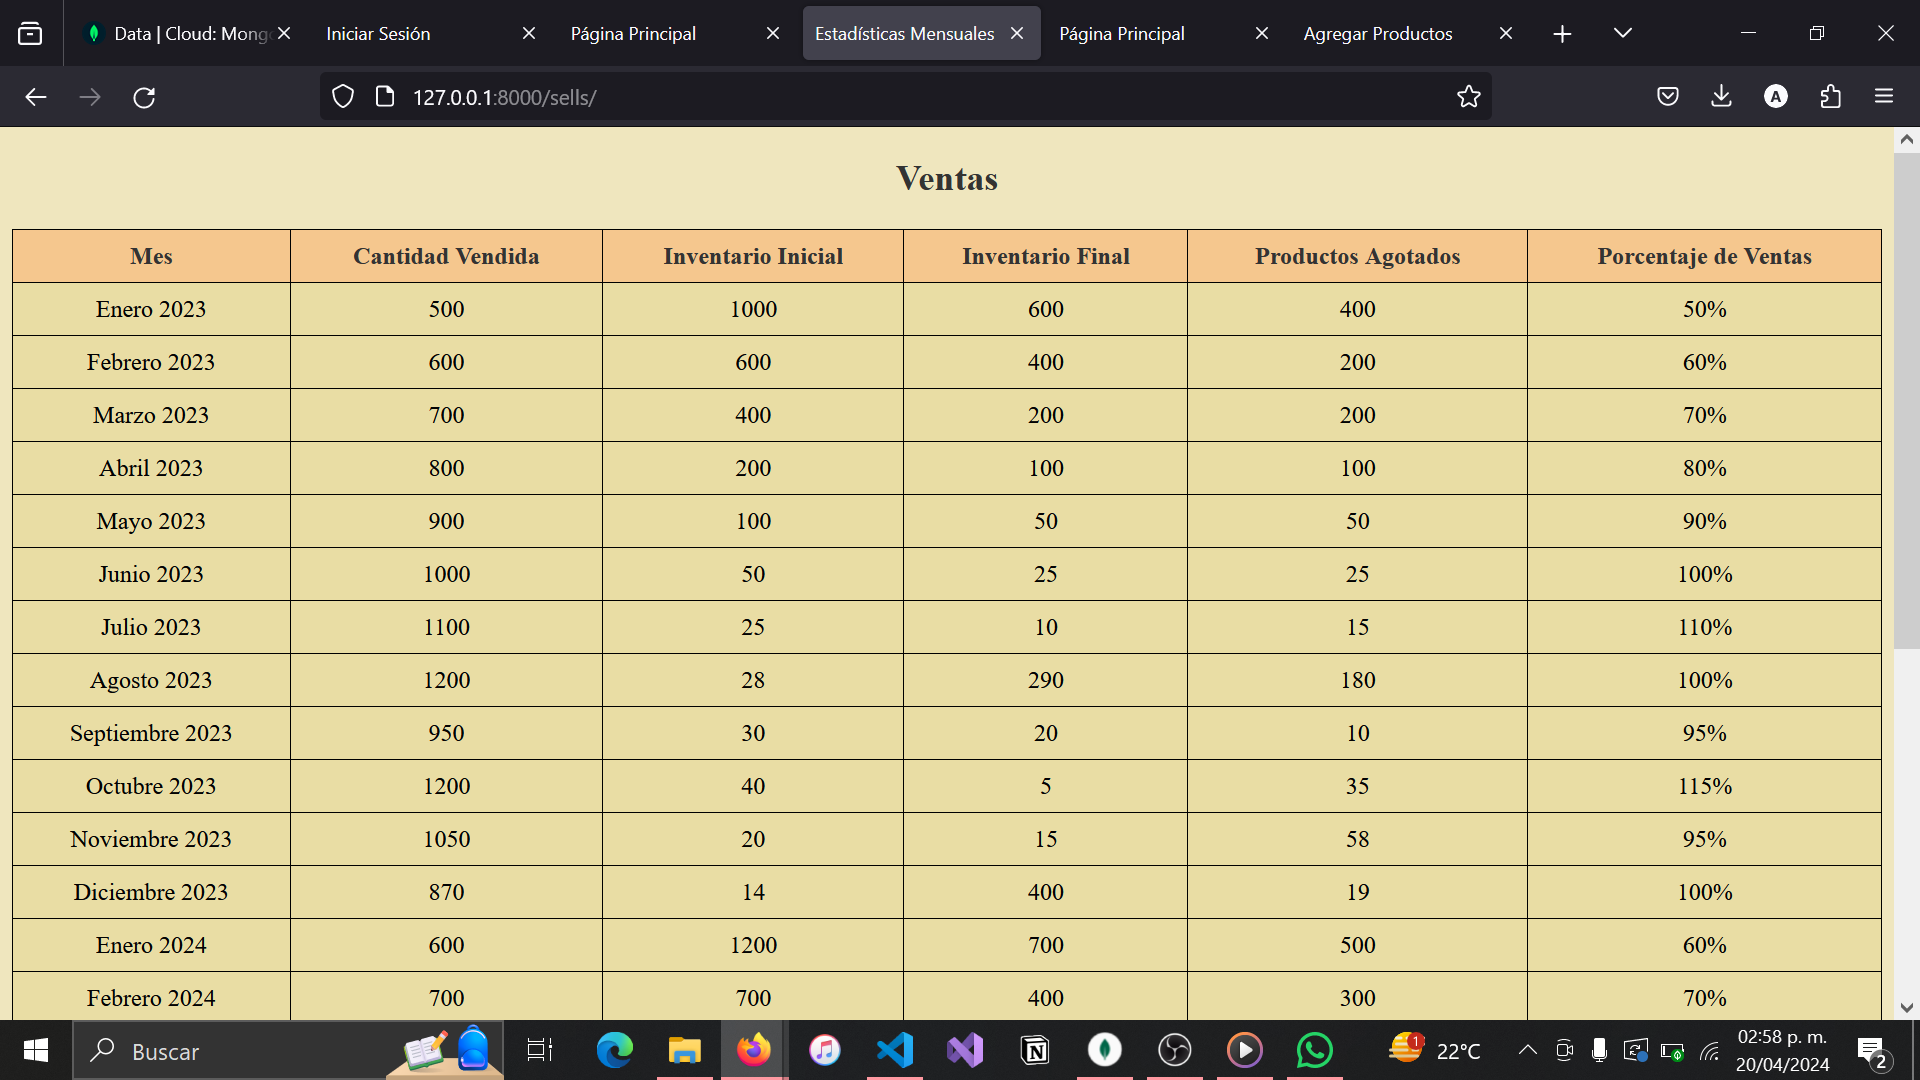This screenshot has width=1920, height=1080.
Task: Open the extensions puzzle icon
Action: click(1830, 97)
